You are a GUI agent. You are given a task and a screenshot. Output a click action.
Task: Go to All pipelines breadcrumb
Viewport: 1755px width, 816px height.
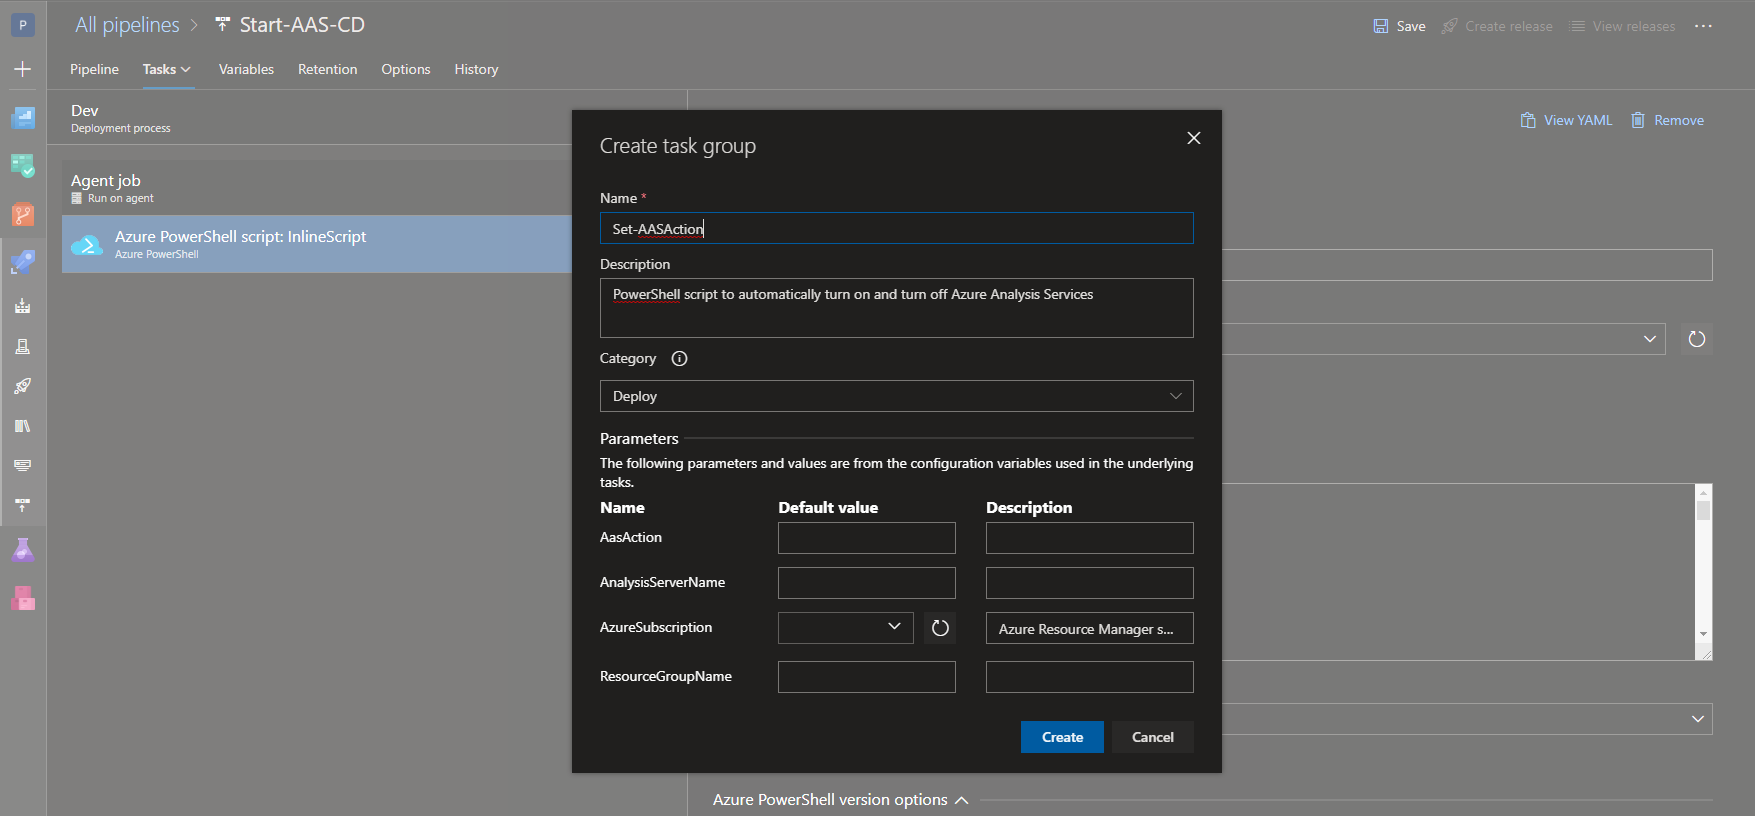[x=127, y=24]
